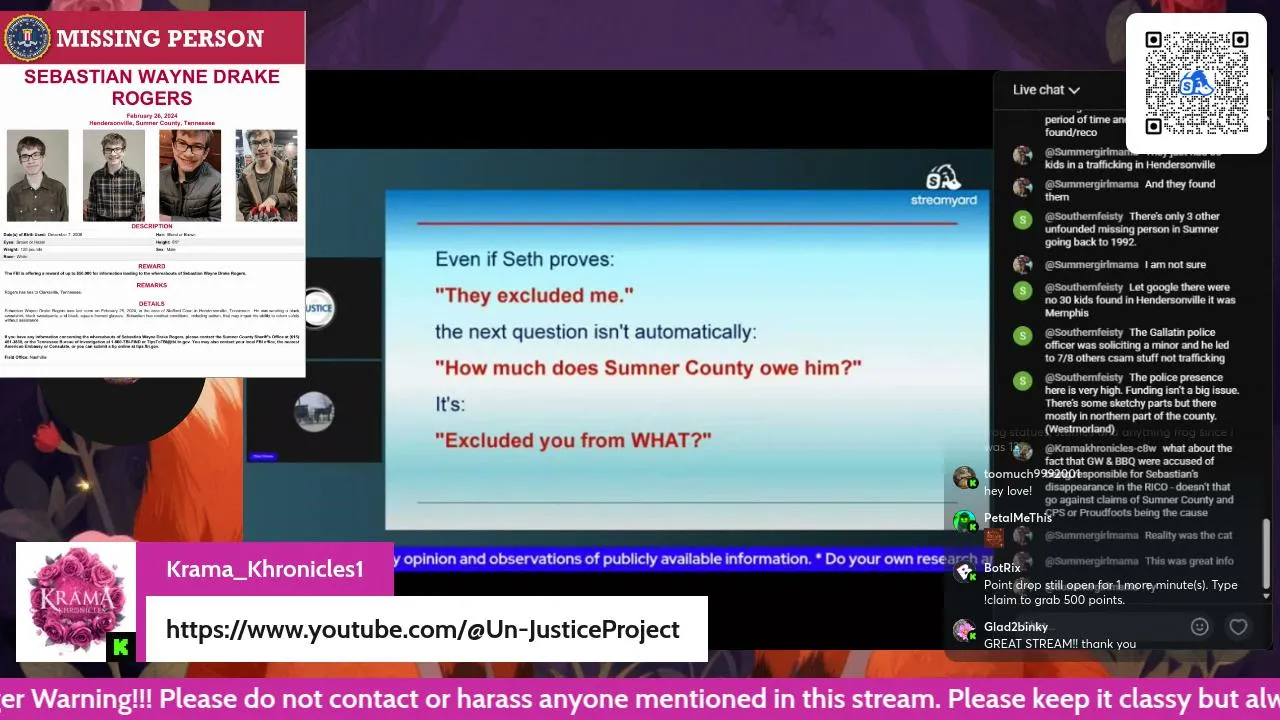Select the Krama_Khronicles1 channel name
The image size is (1280, 720).
(265, 569)
